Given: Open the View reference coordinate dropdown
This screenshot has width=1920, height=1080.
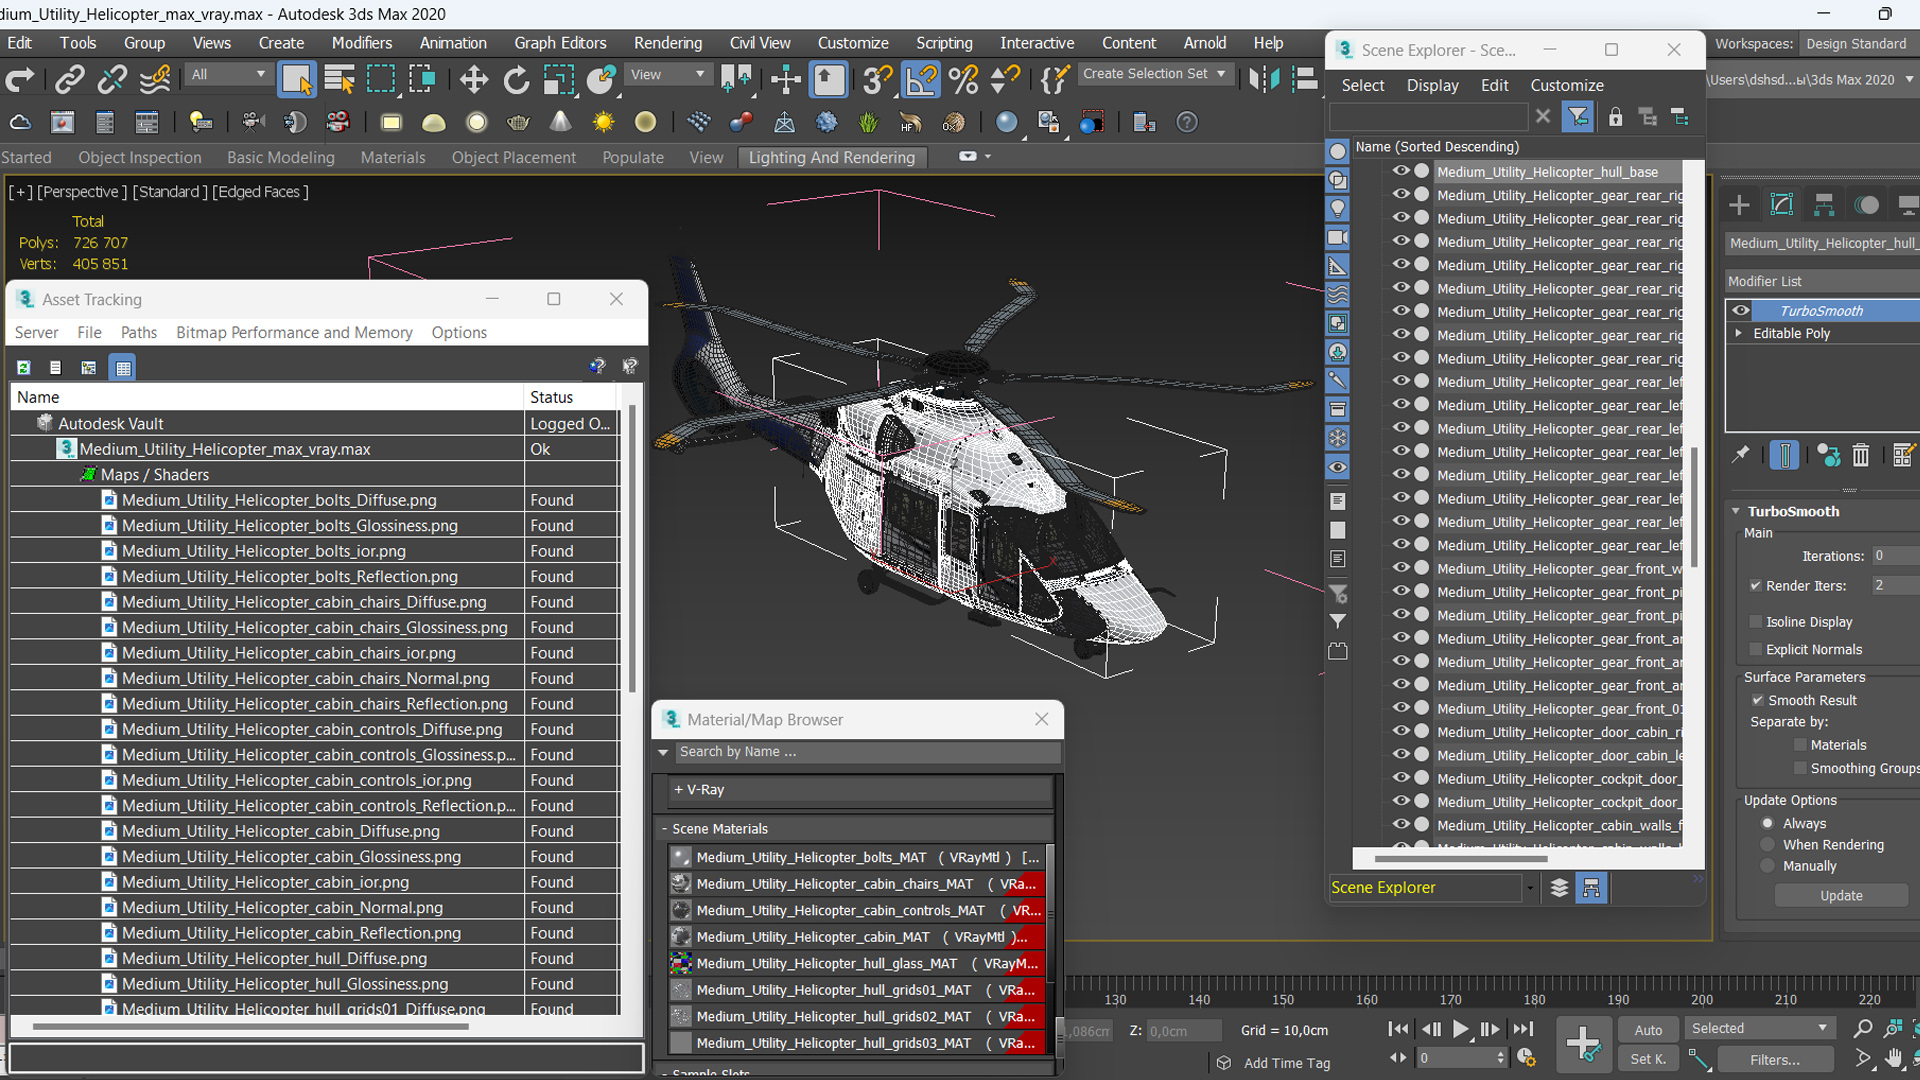Looking at the screenshot, I should point(667,75).
